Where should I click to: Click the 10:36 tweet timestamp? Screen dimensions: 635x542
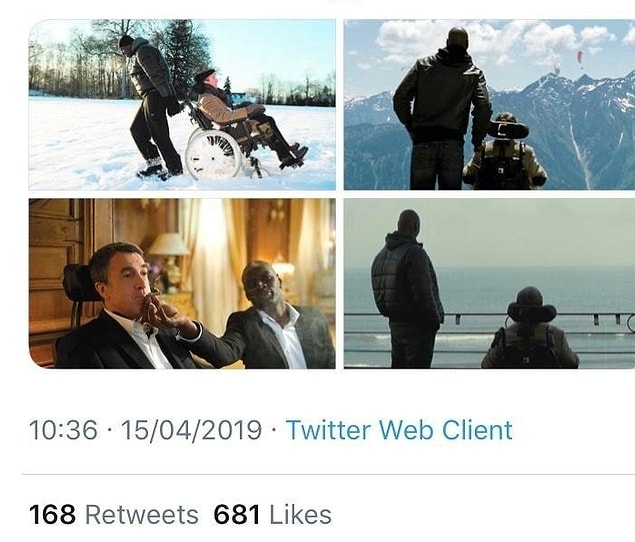(63, 430)
